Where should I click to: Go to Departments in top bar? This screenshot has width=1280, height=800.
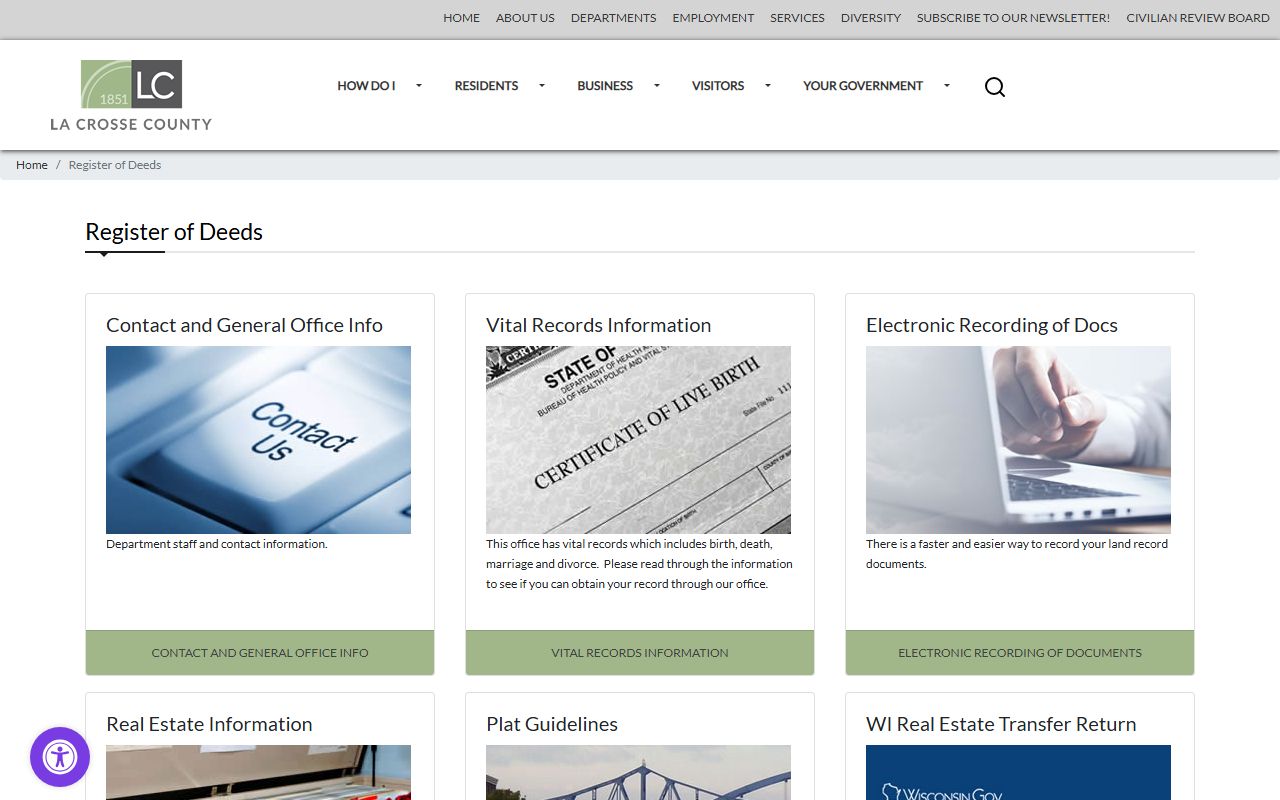tap(613, 18)
